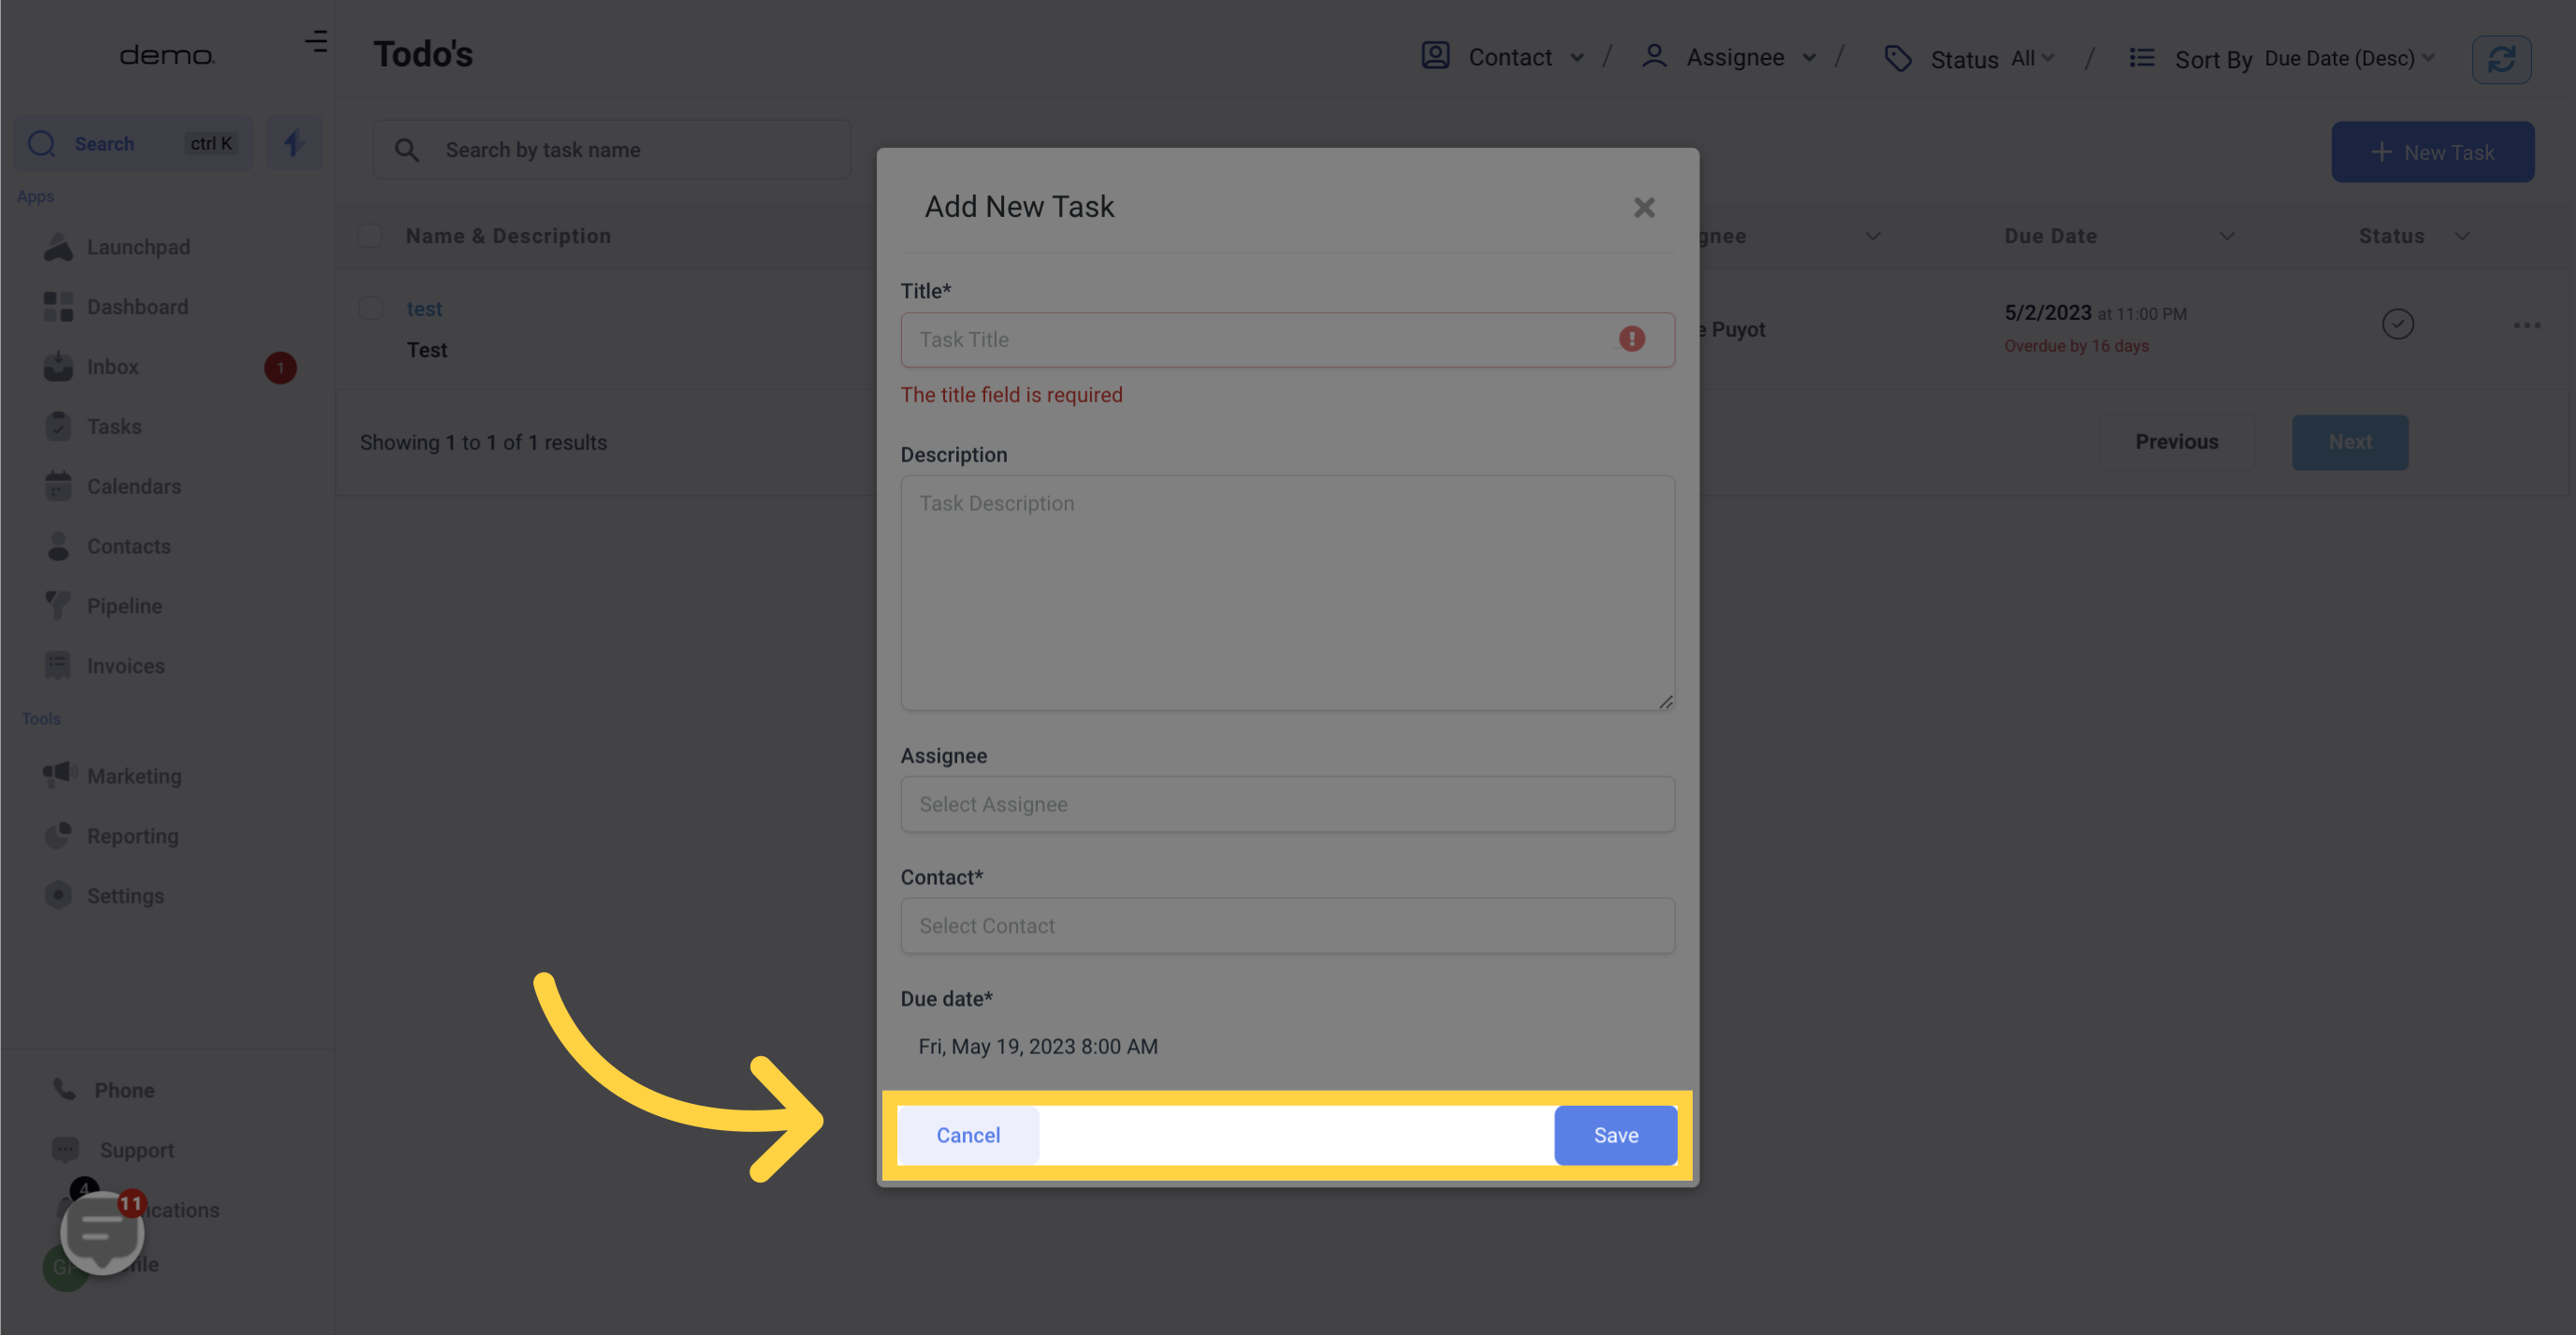Expand the Assignee column chevron

pyautogui.click(x=1873, y=236)
